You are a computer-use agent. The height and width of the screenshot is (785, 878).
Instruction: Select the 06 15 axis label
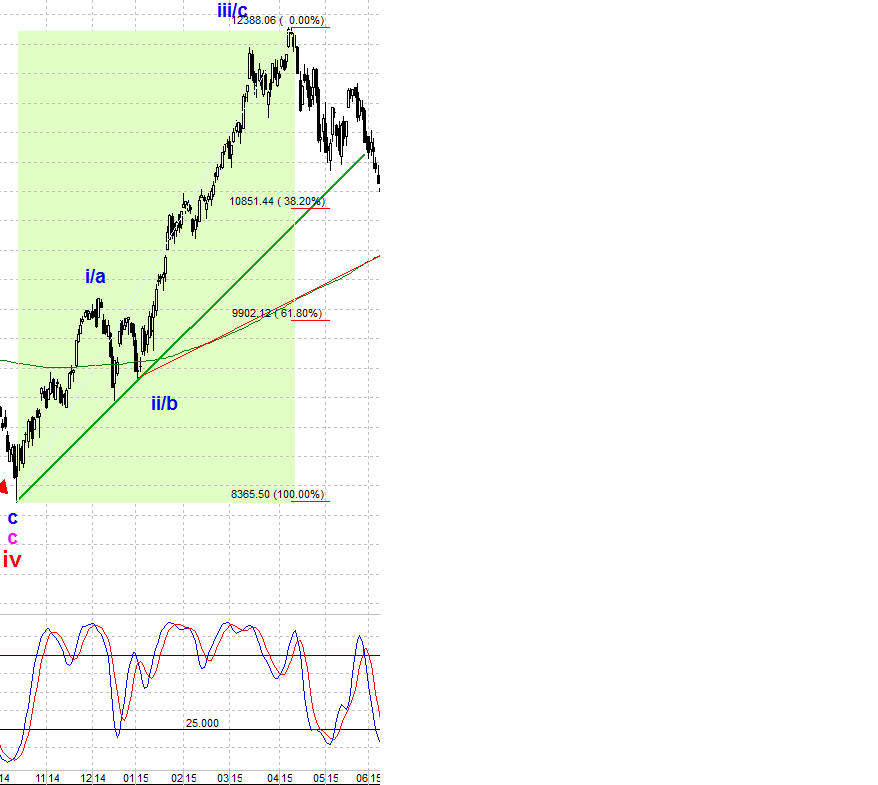click(366, 776)
